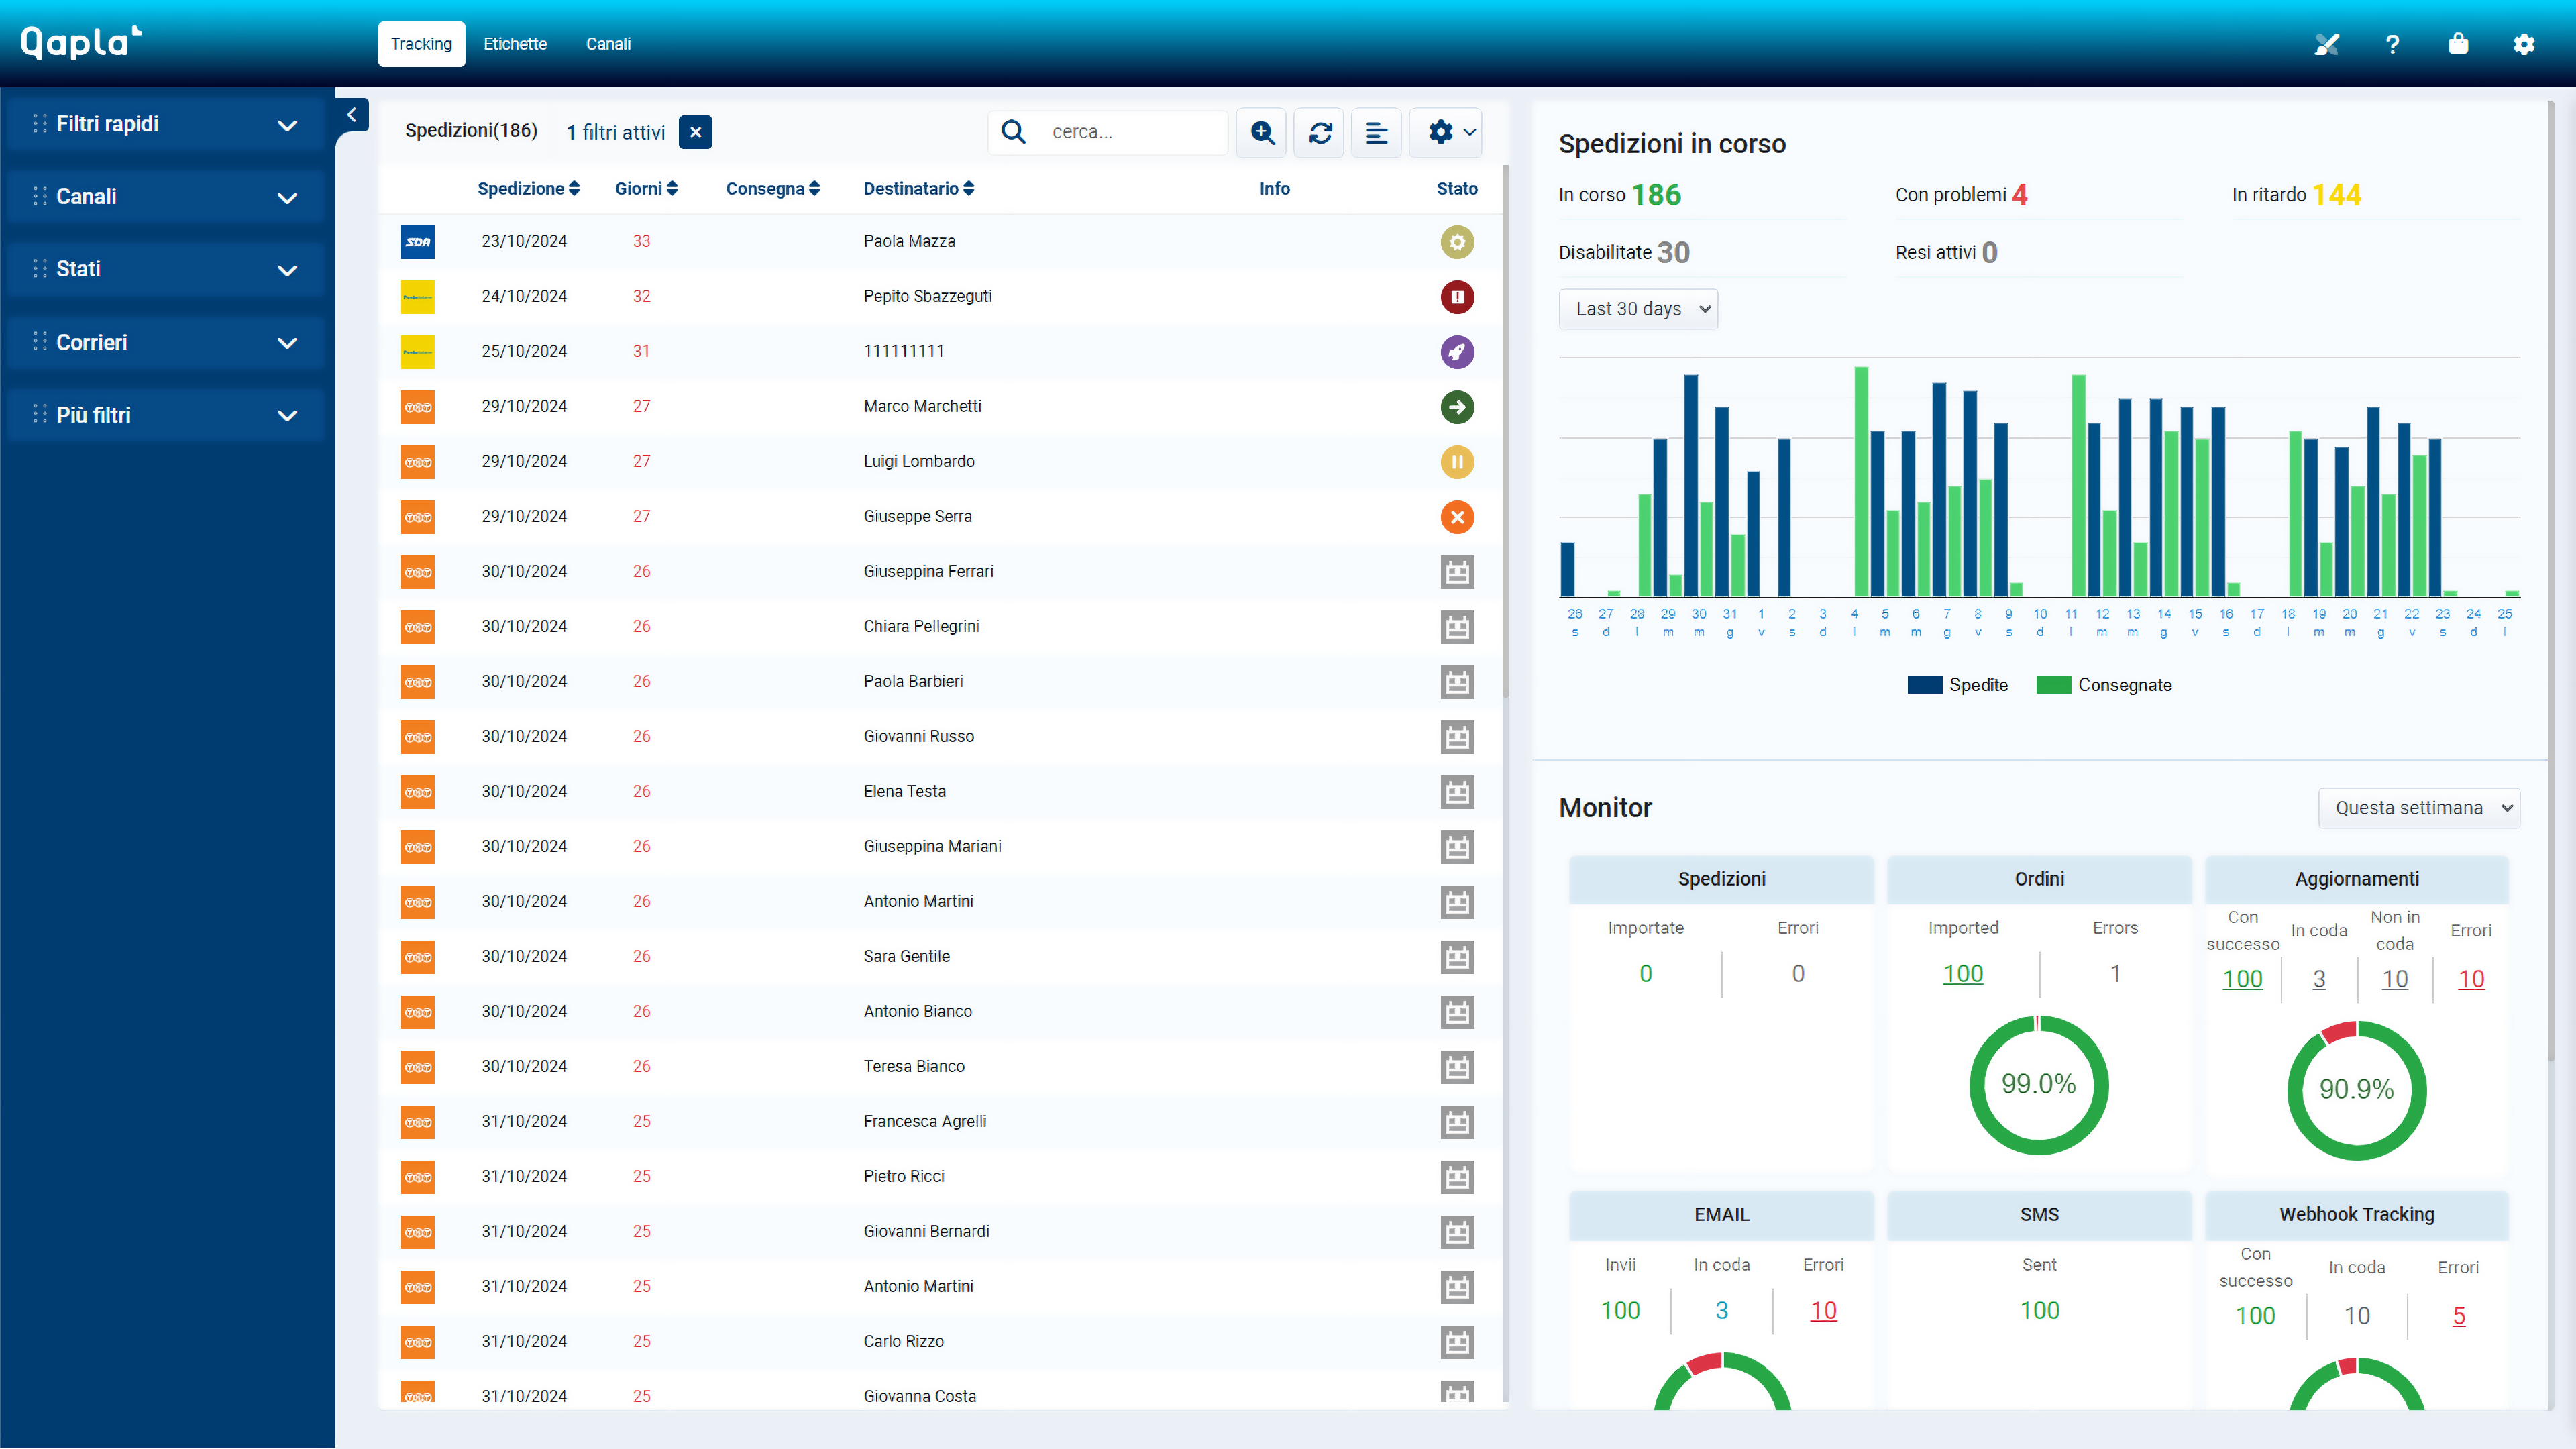Open the Canali menu item
The image size is (2576, 1449).
[608, 44]
